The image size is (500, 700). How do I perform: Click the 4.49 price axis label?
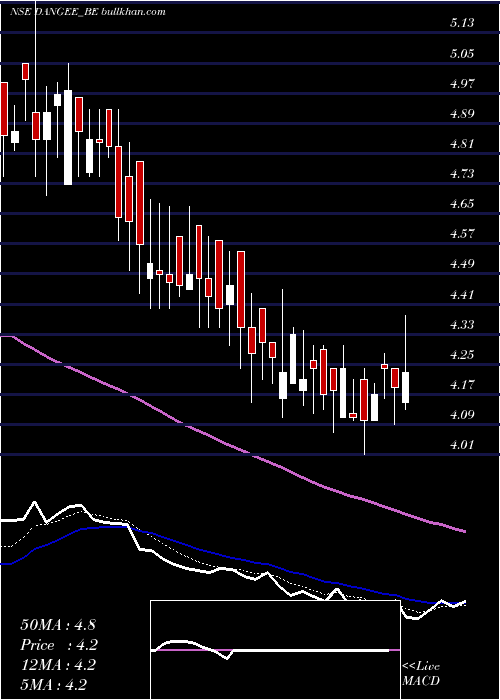coord(462,264)
